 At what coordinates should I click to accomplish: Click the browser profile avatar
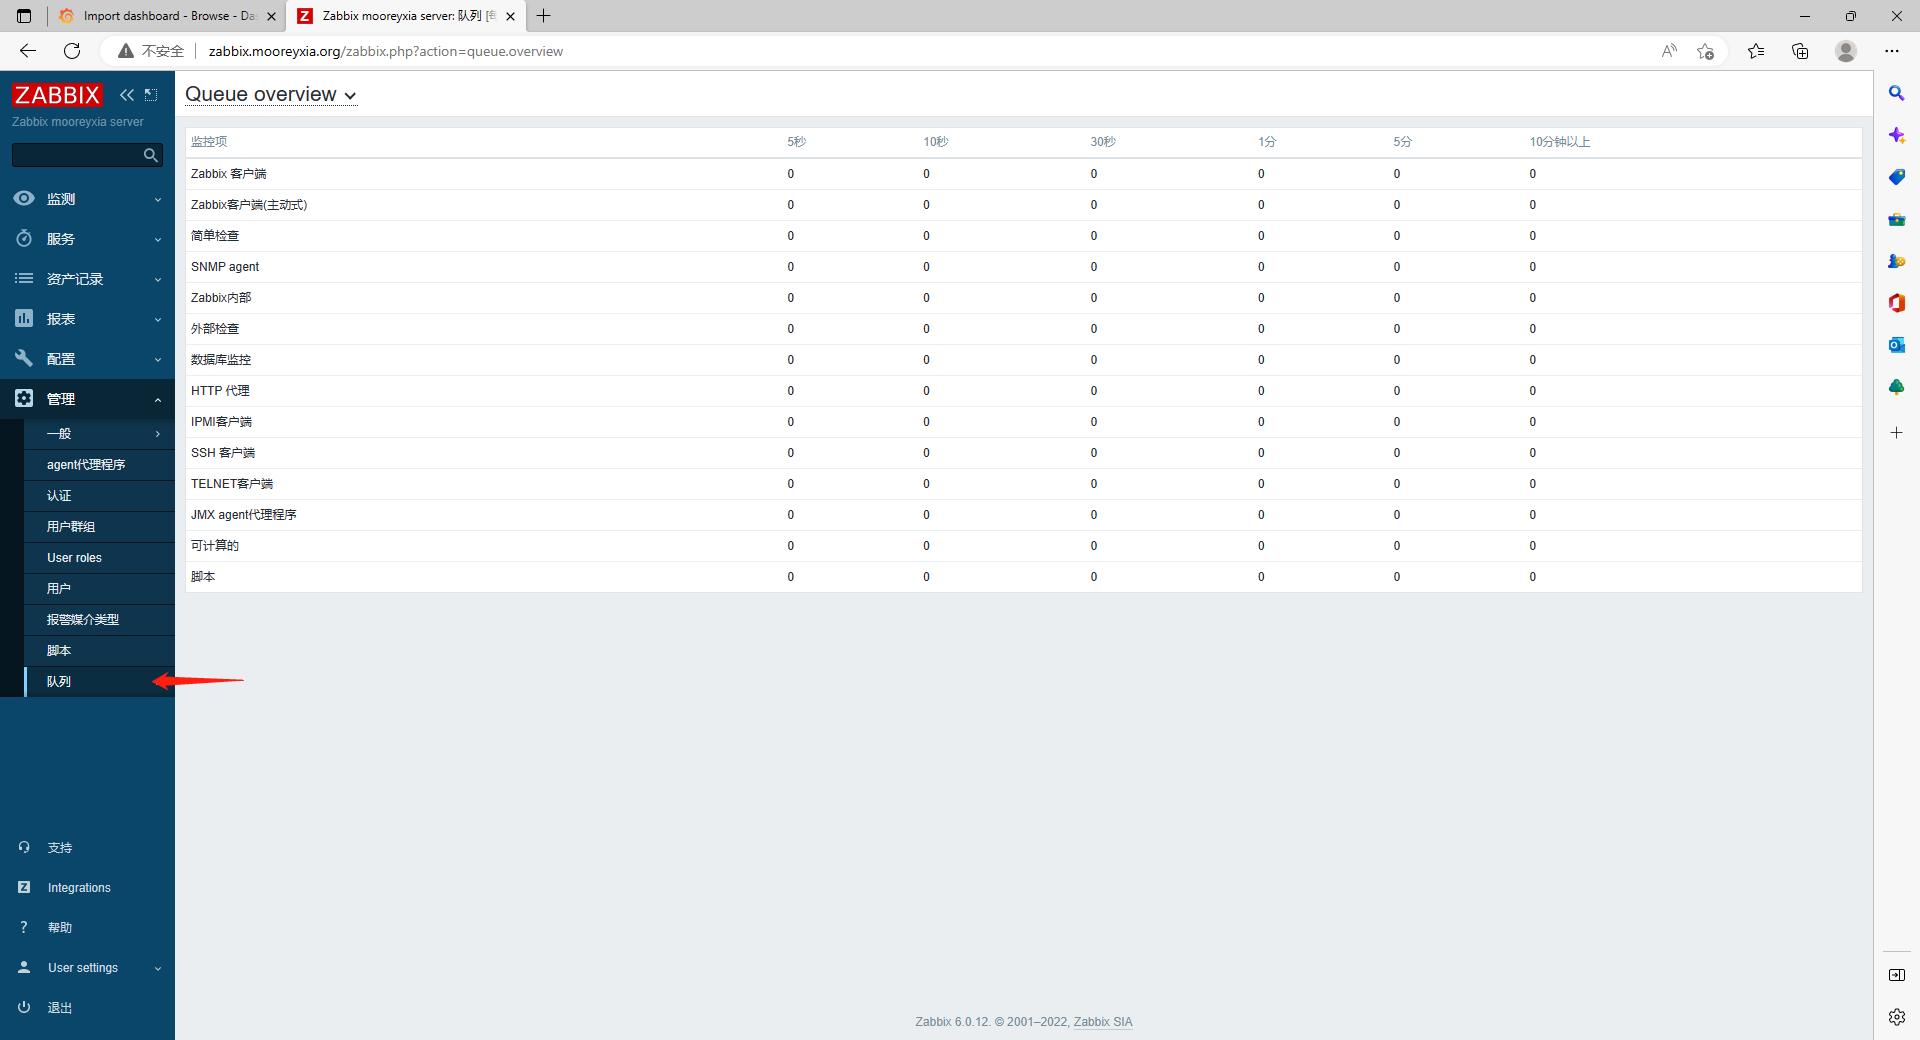coord(1846,51)
